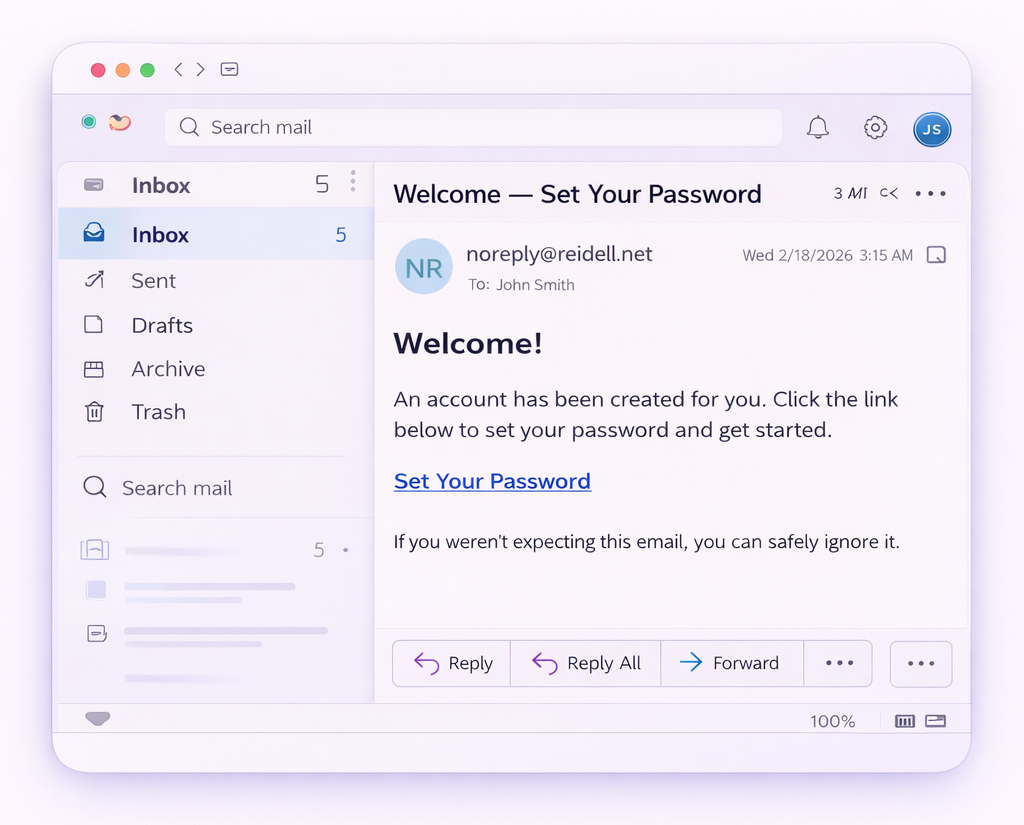The height and width of the screenshot is (825, 1024).
Task: Switch to list view in the status bar
Action: [905, 720]
